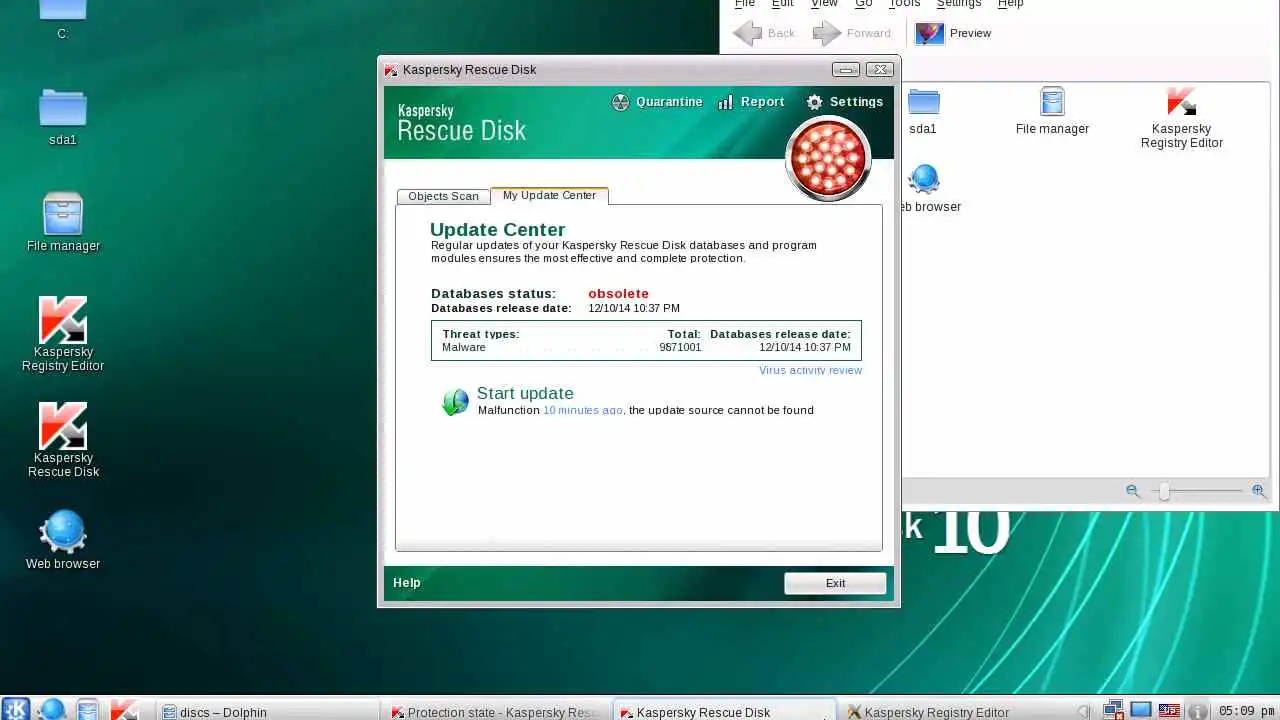Launch File manager from desktop

[63, 222]
